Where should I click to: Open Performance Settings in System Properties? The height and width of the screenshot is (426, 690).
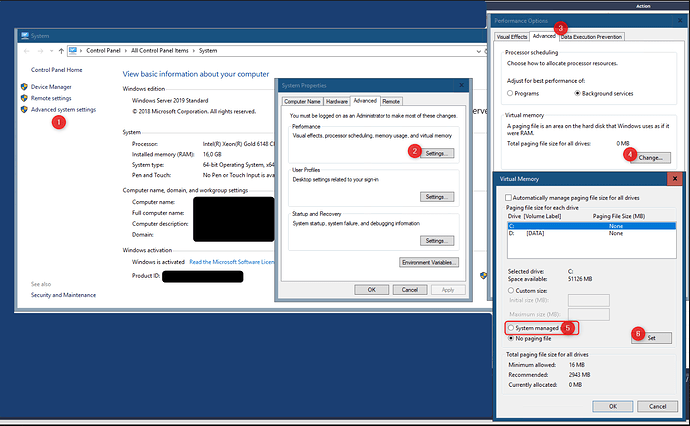(x=438, y=153)
